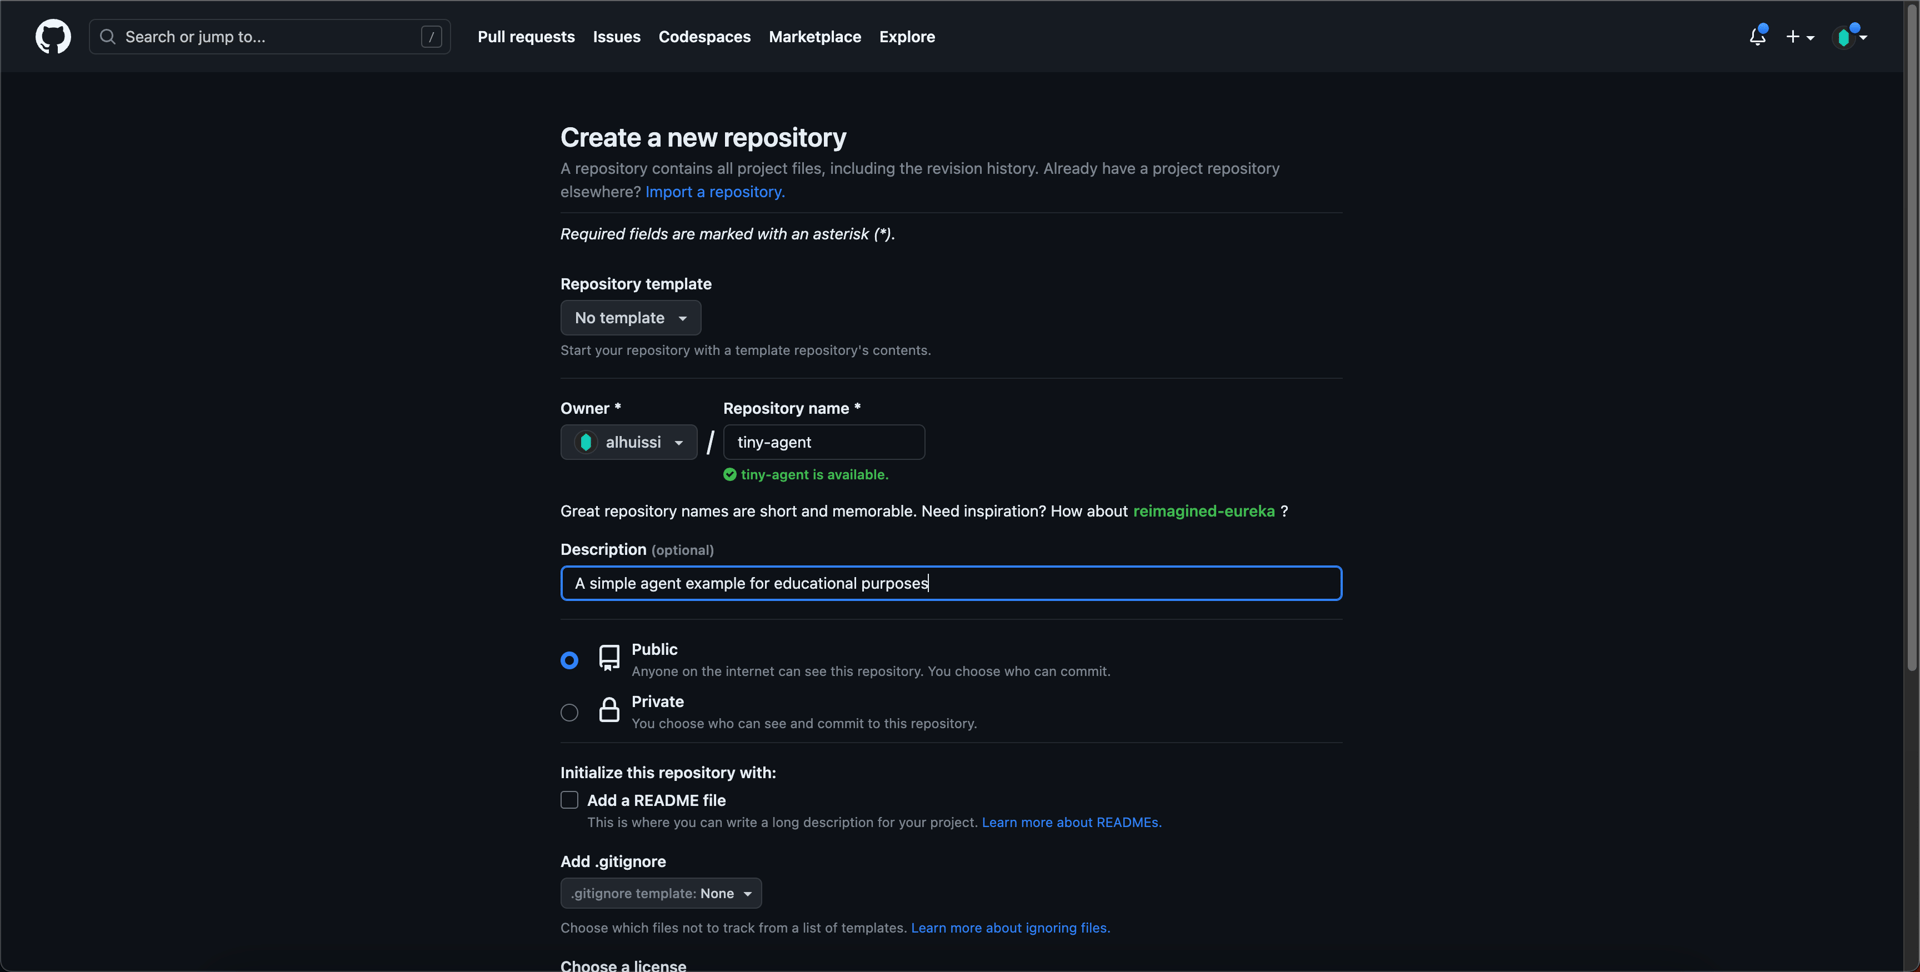Viewport: 1920px width, 972px height.
Task: Click the page vertical scrollbar
Action: tap(1911, 400)
